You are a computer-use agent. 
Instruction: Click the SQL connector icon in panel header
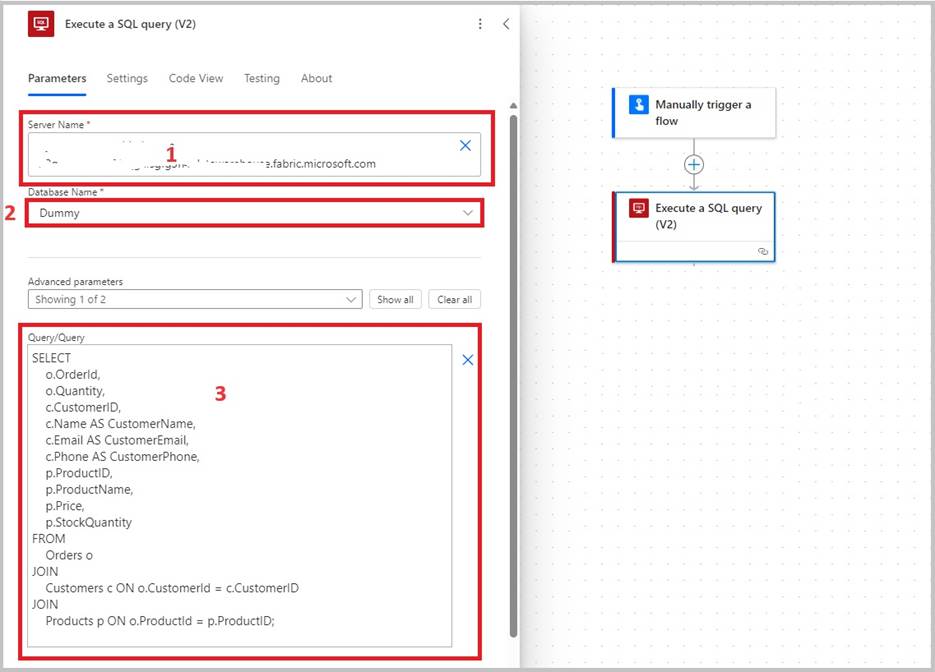click(x=41, y=24)
